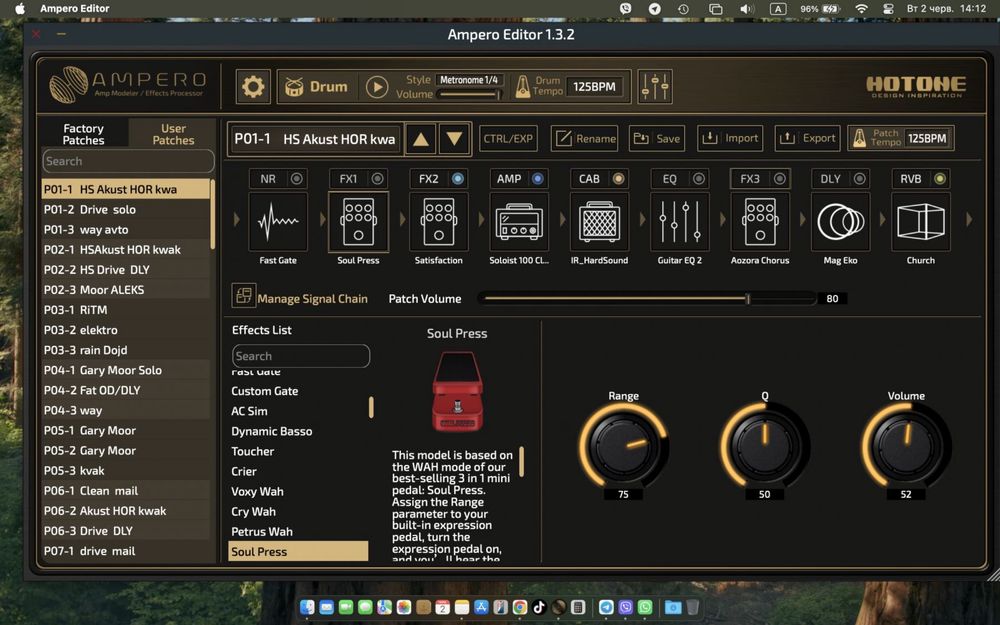Select the Aozora Chorus pedal module

[x=760, y=222]
